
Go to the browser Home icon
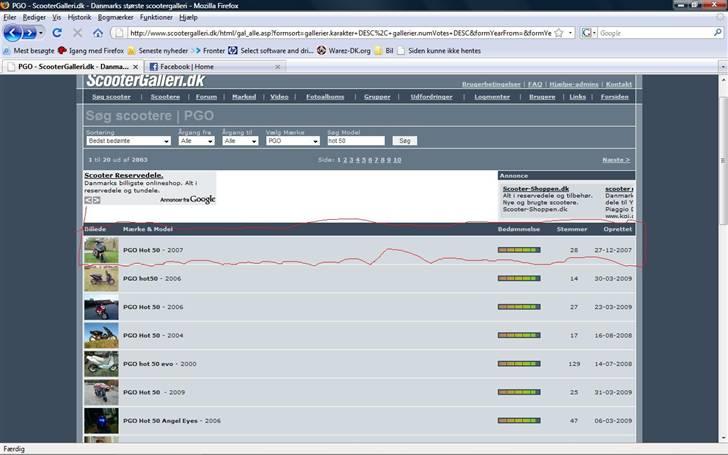[x=99, y=32]
